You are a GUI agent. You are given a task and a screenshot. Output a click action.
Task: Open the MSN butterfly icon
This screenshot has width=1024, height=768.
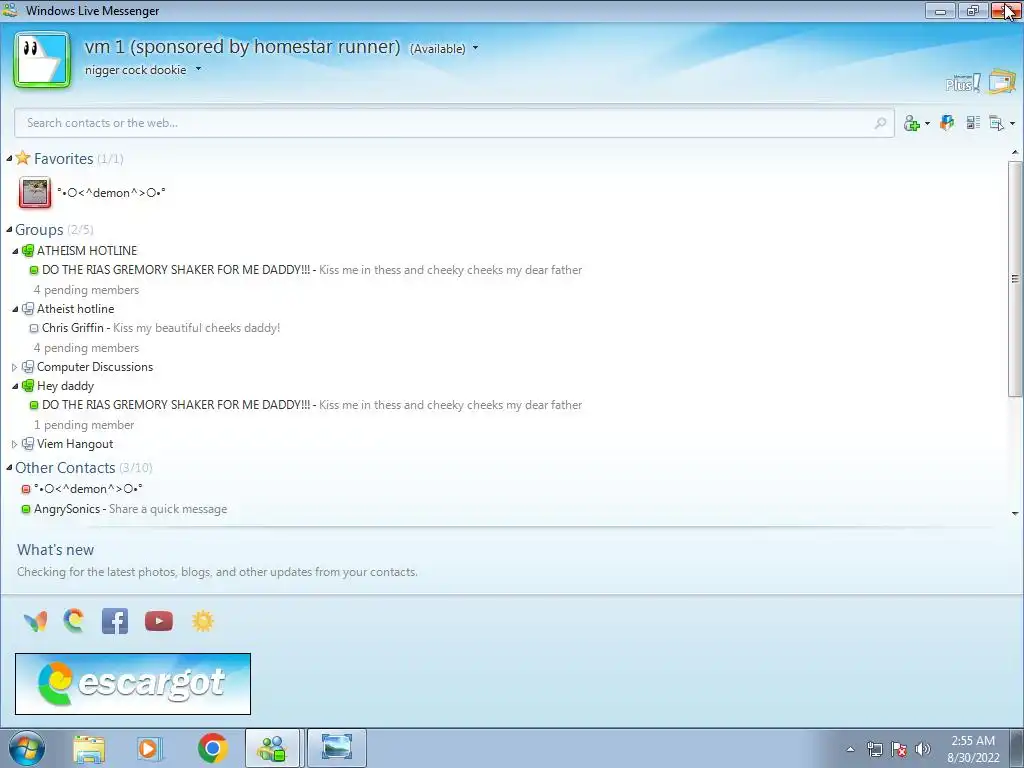(x=35, y=621)
